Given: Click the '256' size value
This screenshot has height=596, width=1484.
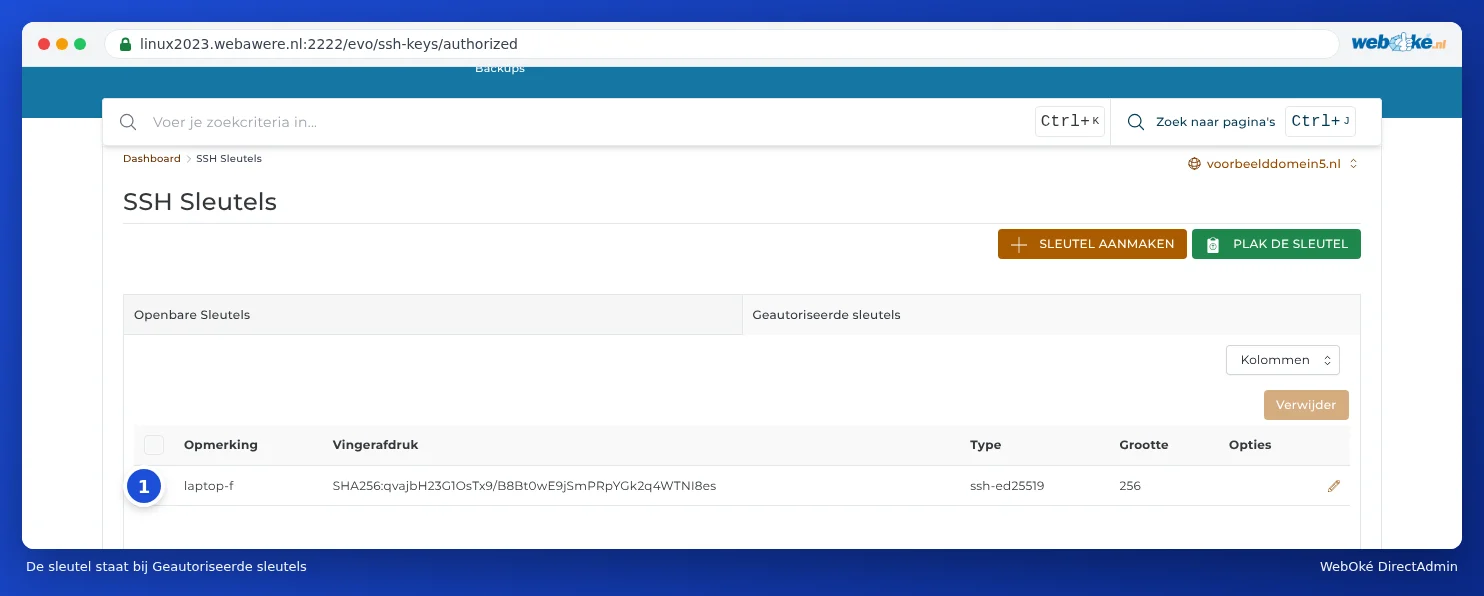Looking at the screenshot, I should [1130, 486].
